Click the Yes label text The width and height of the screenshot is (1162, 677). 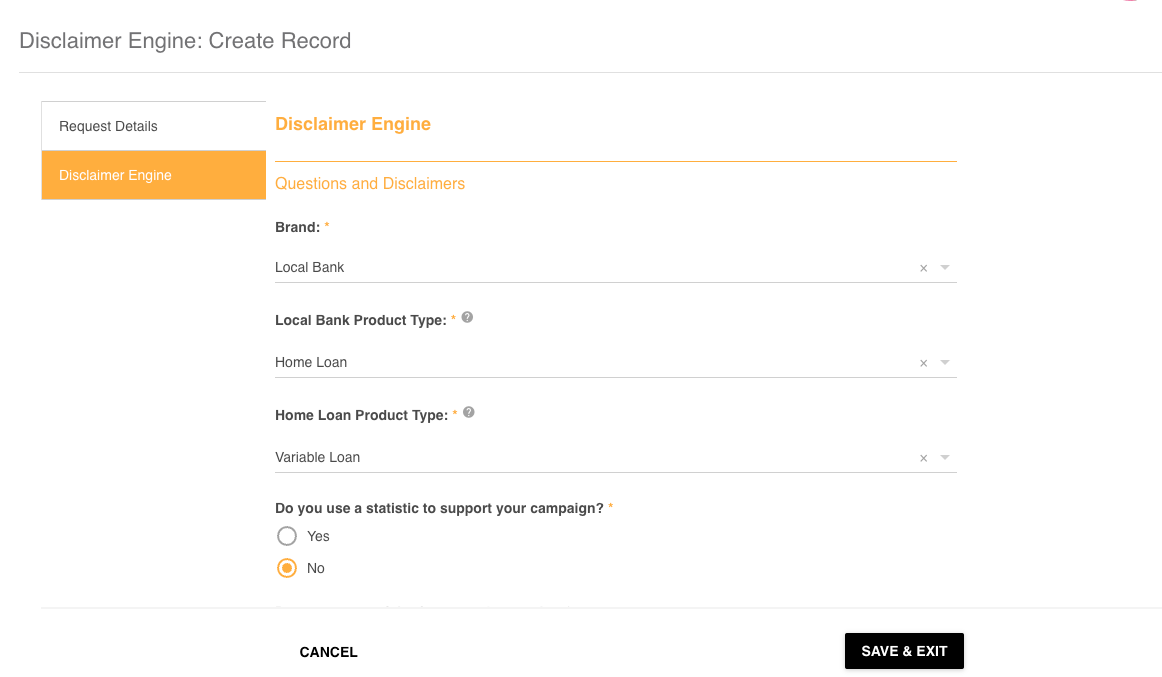point(318,536)
